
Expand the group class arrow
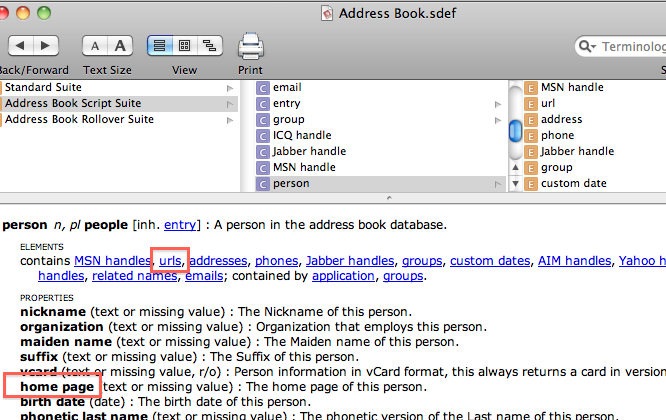tap(498, 120)
